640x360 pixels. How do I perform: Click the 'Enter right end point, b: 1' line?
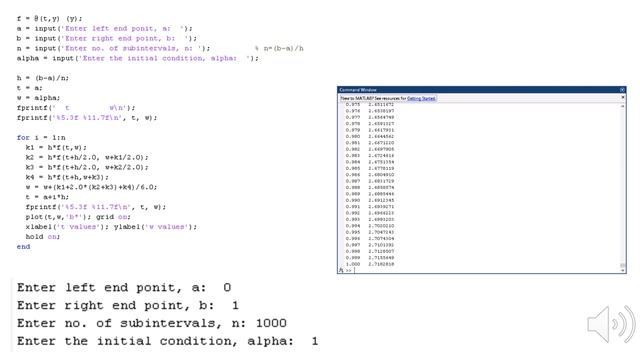pyautogui.click(x=128, y=305)
